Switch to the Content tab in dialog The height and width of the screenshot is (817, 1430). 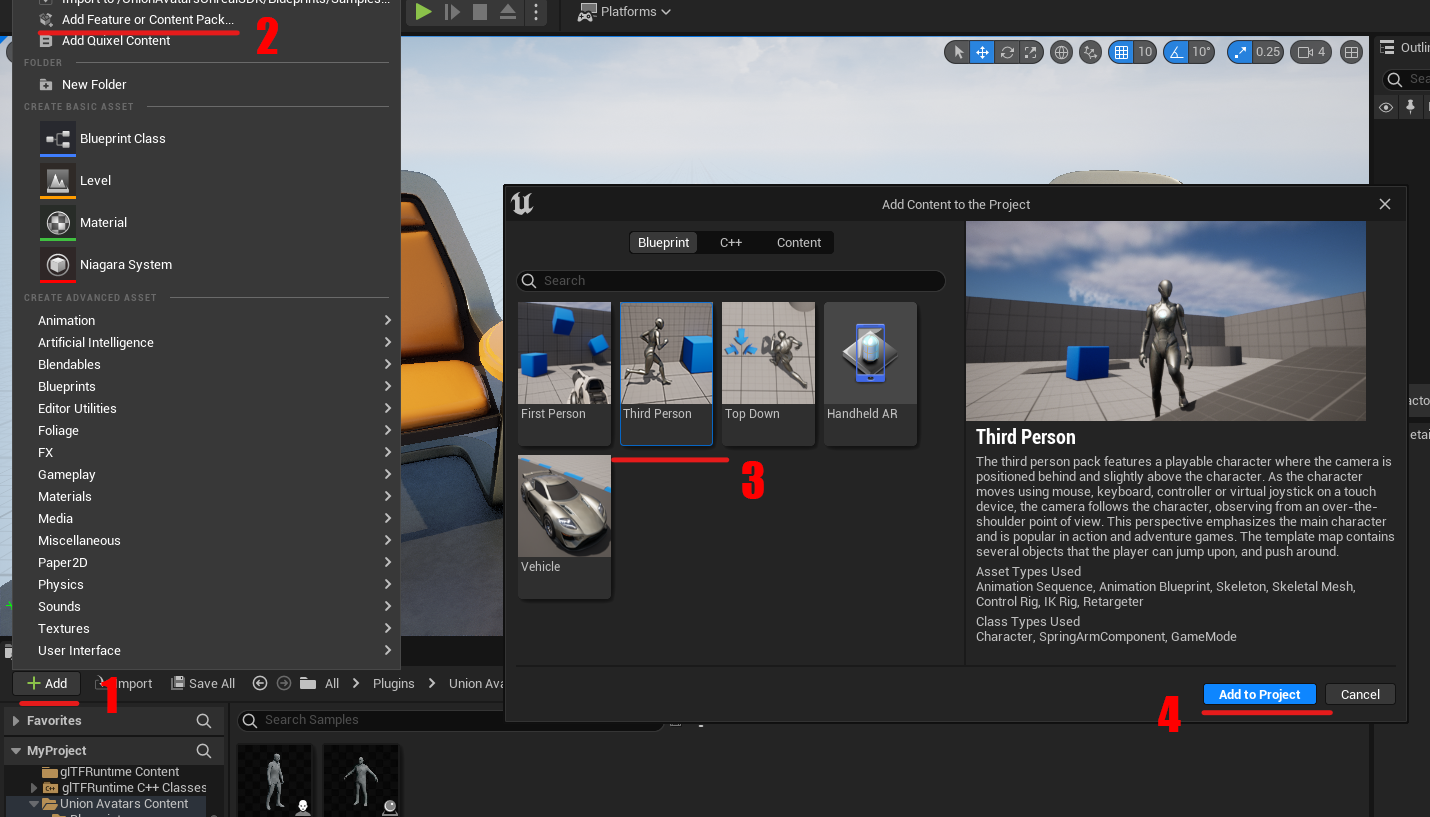click(x=799, y=243)
